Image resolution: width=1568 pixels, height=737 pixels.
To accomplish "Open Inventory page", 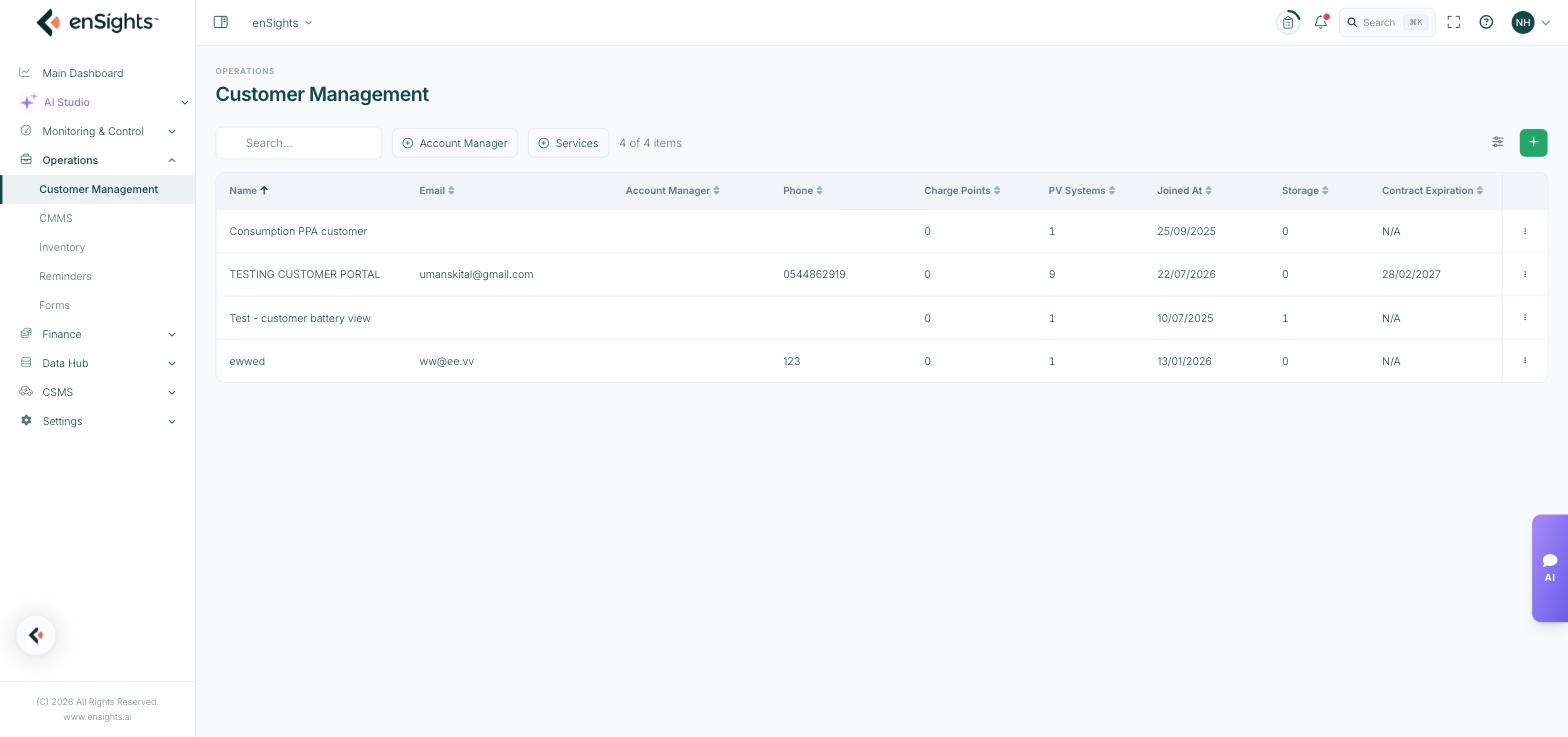I will [x=62, y=247].
